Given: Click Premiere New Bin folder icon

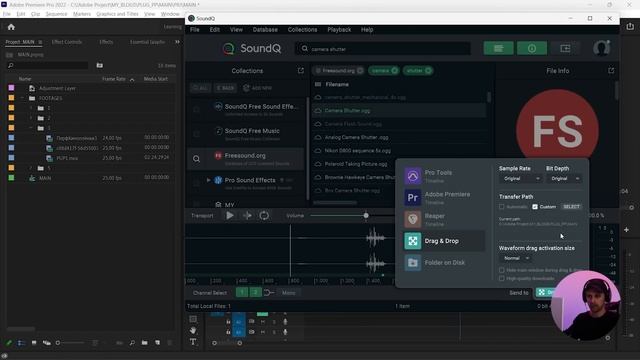Looking at the screenshot, I should coord(144,343).
